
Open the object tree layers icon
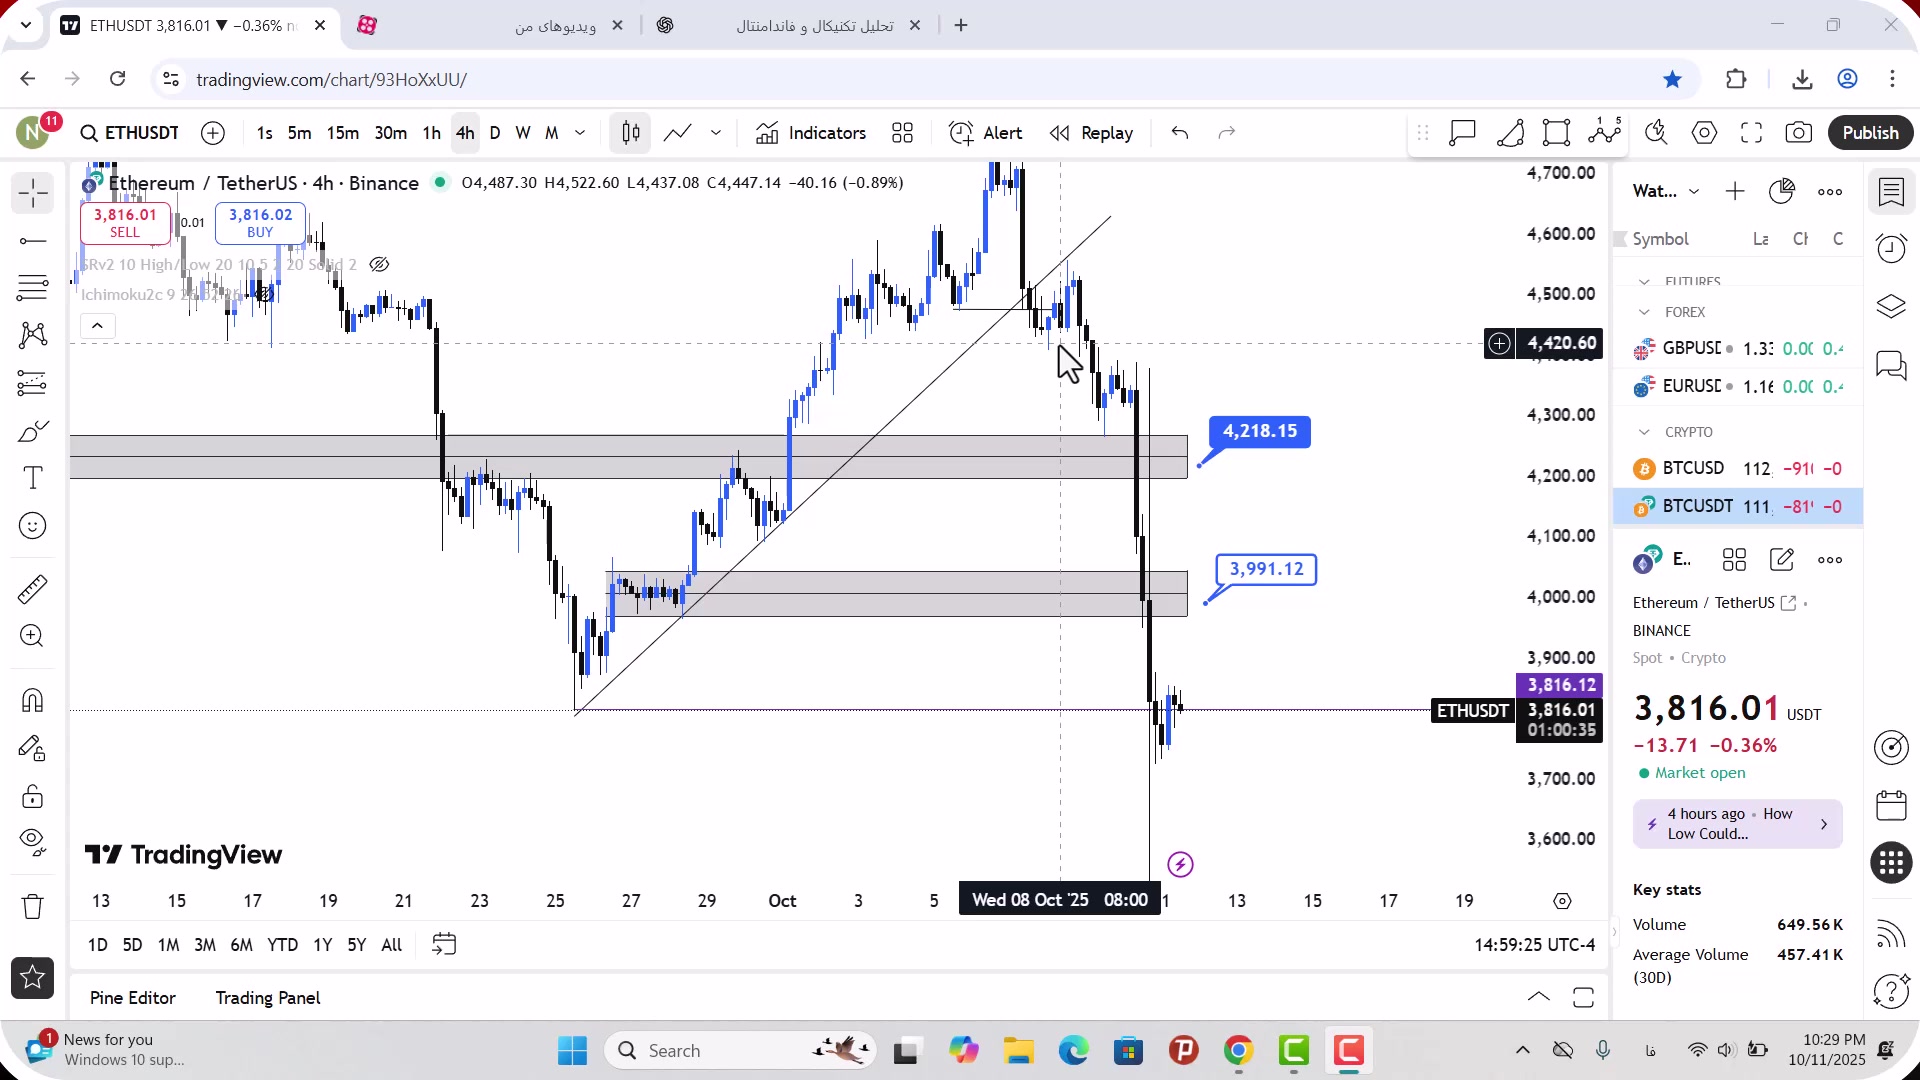1891,306
